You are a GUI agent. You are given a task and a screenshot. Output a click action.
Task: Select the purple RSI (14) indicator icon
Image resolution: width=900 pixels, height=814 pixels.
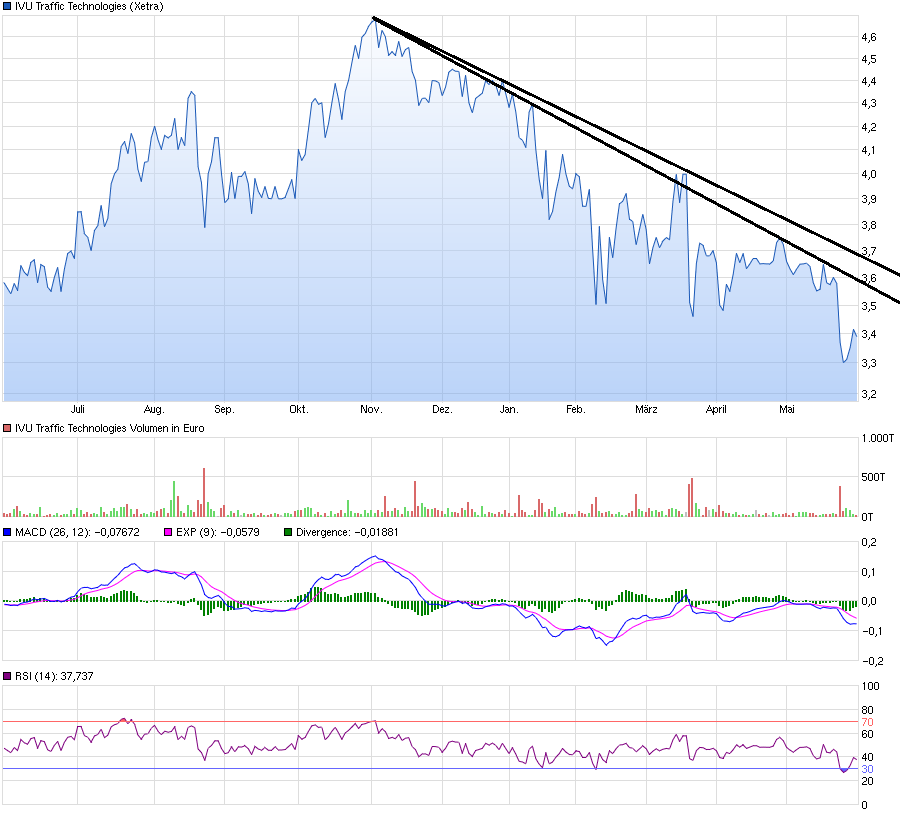pos(10,676)
